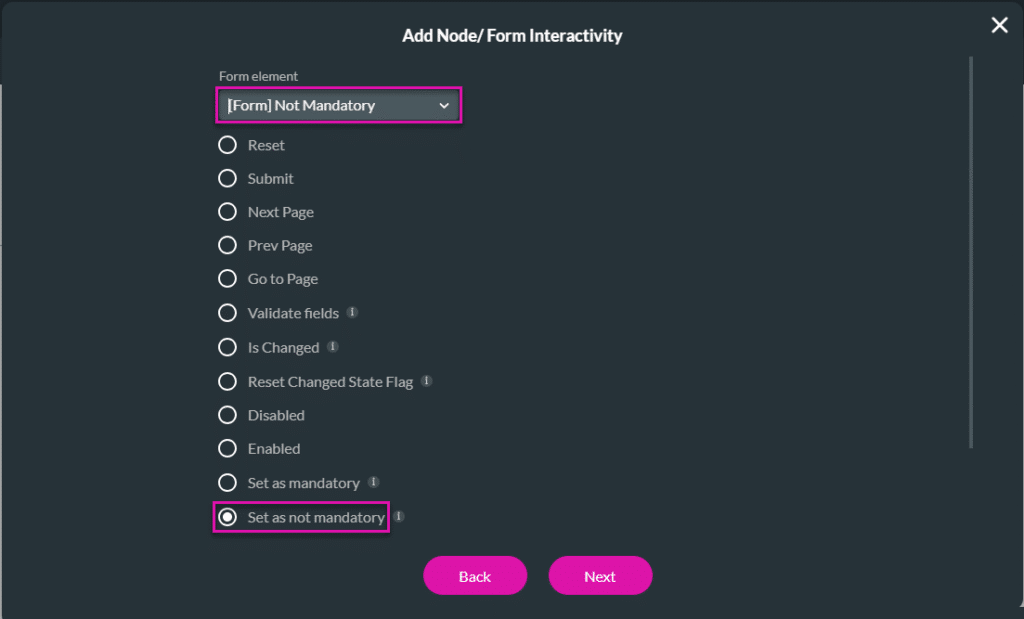
Task: Click the info icon near Set as mandatory
Action: pos(375,481)
